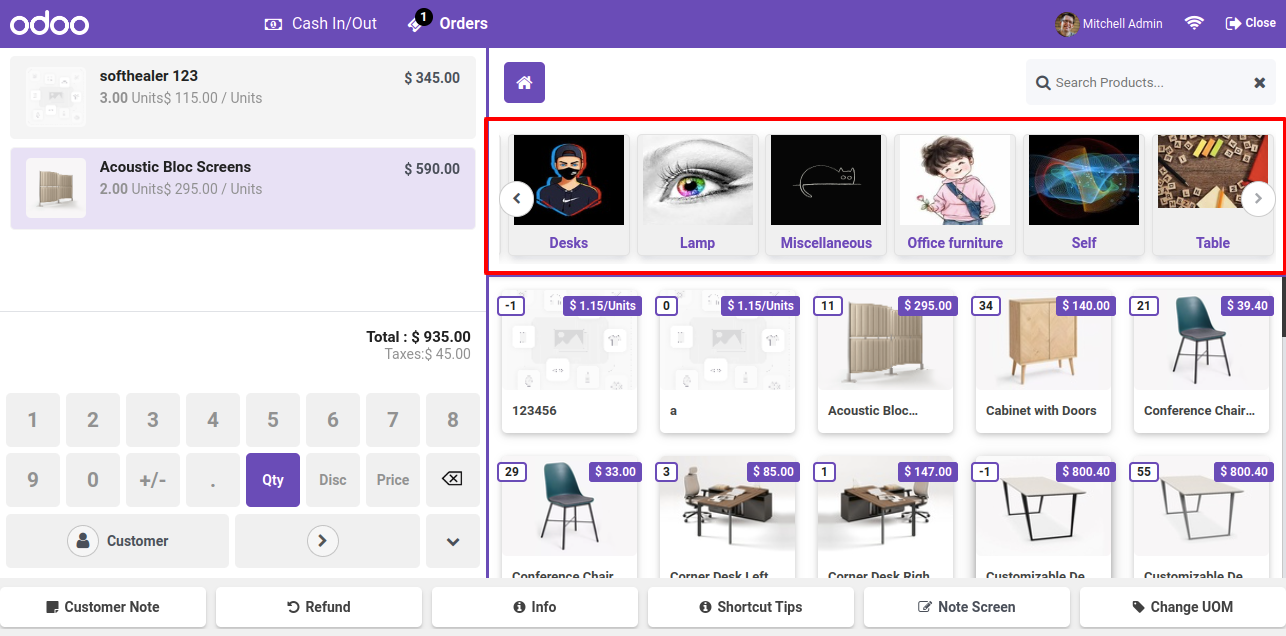Add Customizable Desk with stock 55
This screenshot has height=636, width=1286.
(1201, 518)
